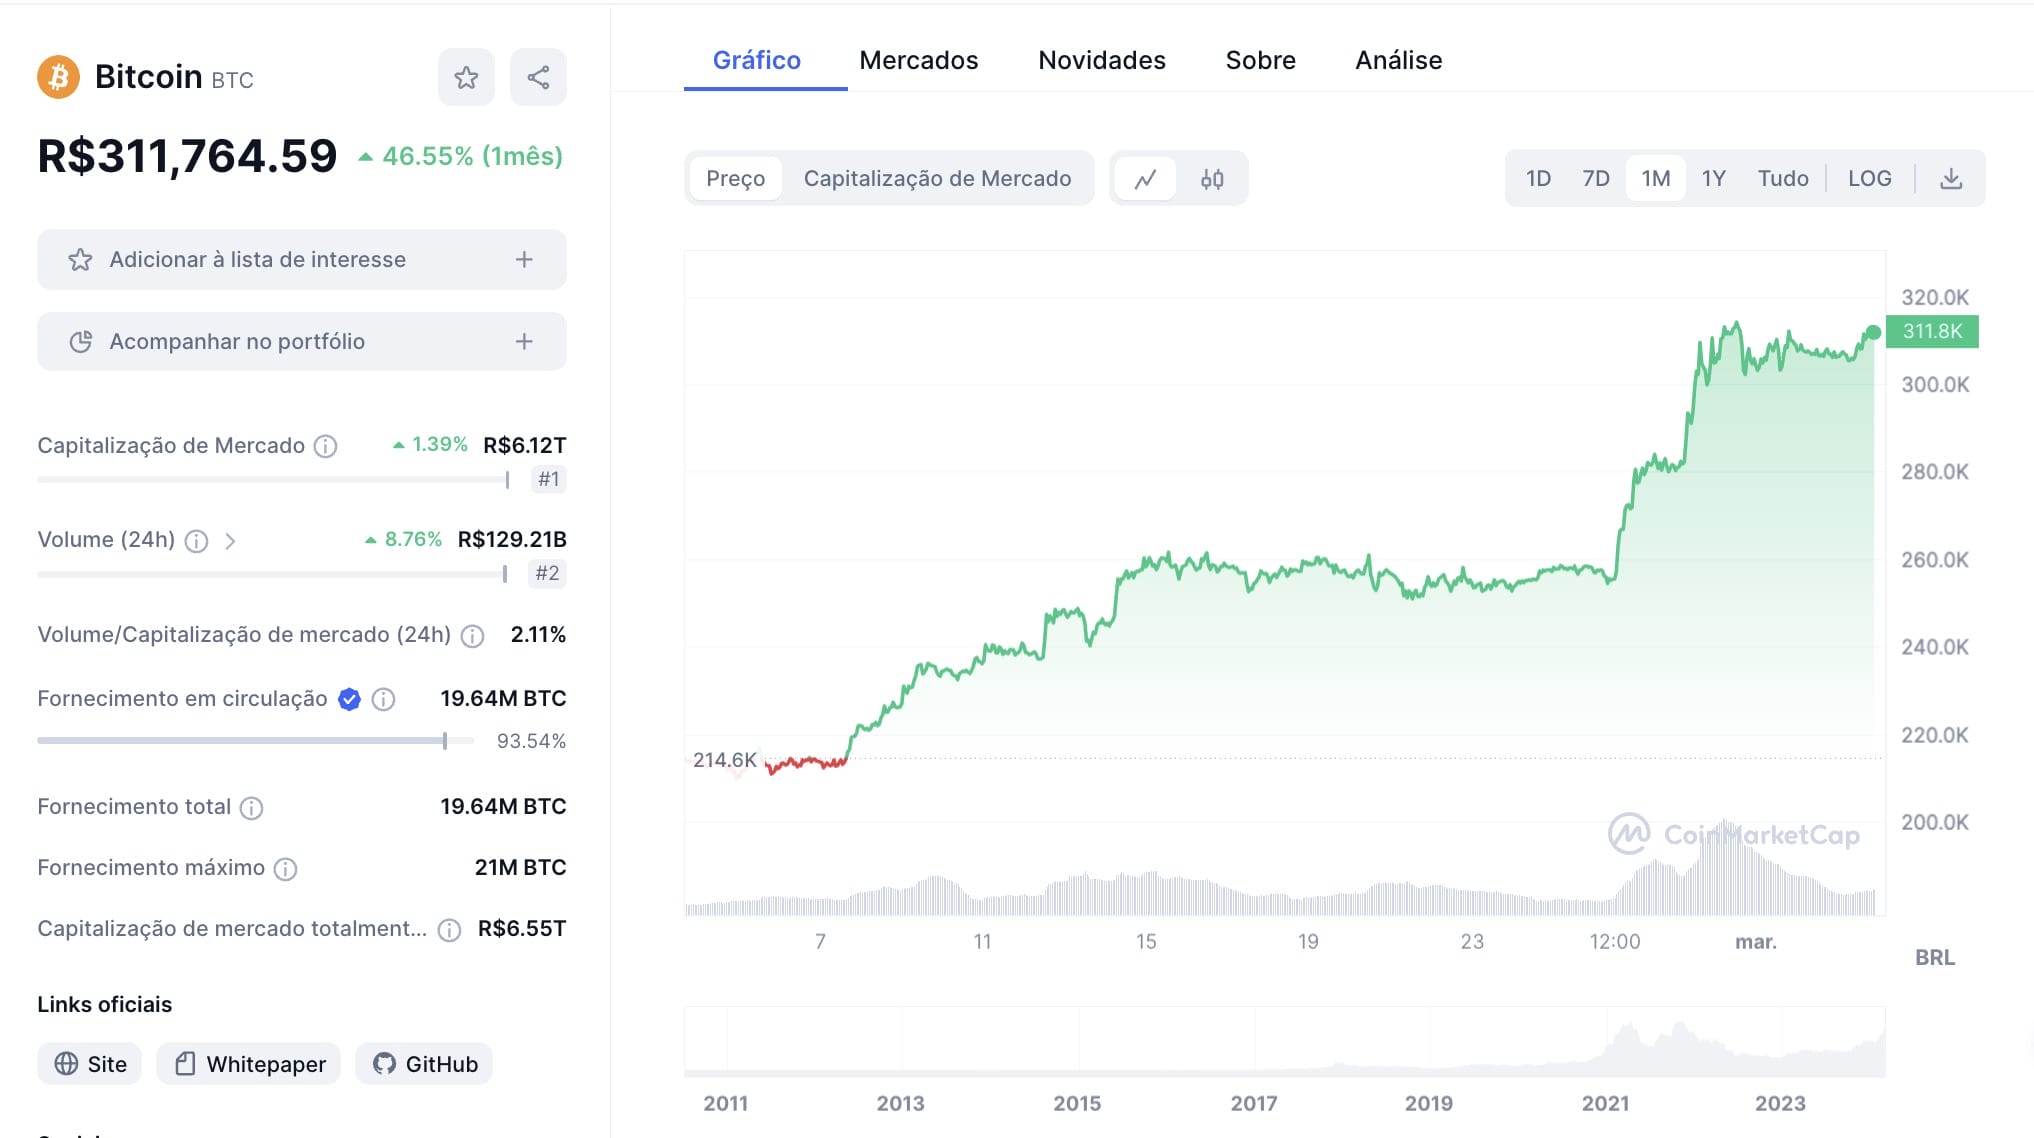The image size is (2034, 1138).
Task: Show Capitalização de Mercado on the chart
Action: pos(937,178)
